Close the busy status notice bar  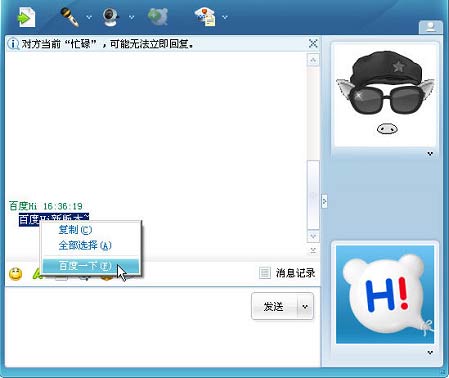click(313, 43)
